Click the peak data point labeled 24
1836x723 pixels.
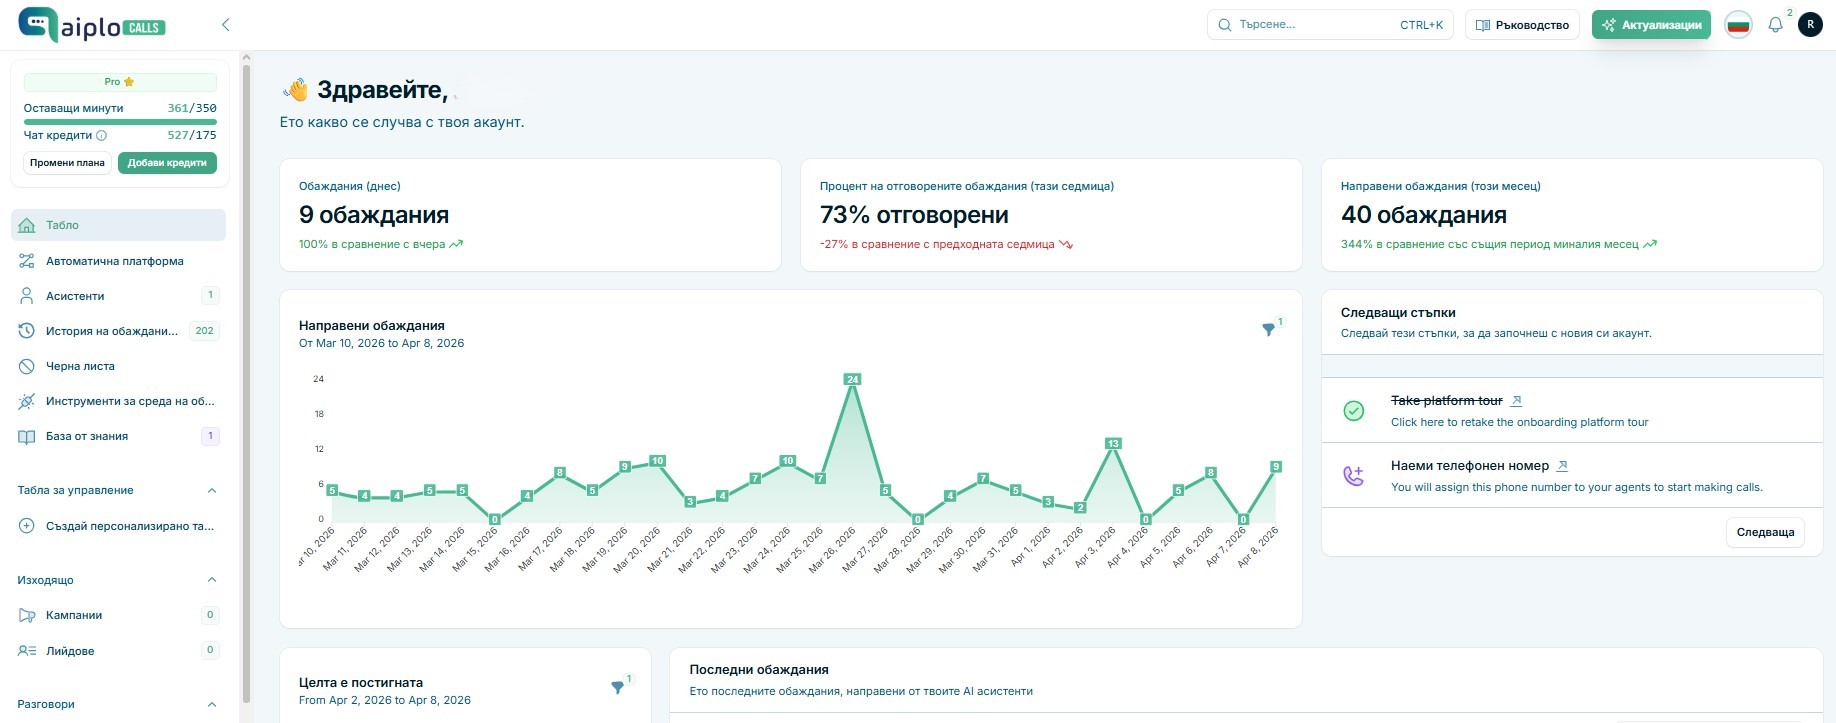(x=852, y=379)
